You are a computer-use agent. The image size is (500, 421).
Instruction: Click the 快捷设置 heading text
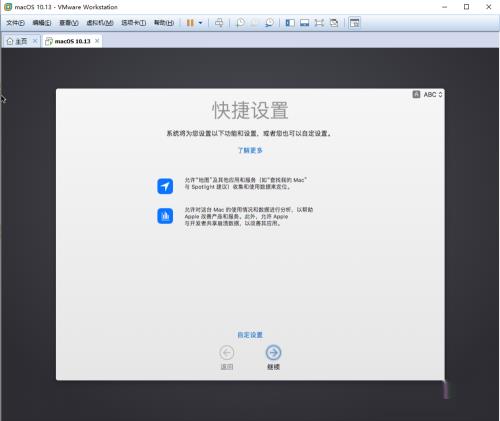click(x=250, y=110)
